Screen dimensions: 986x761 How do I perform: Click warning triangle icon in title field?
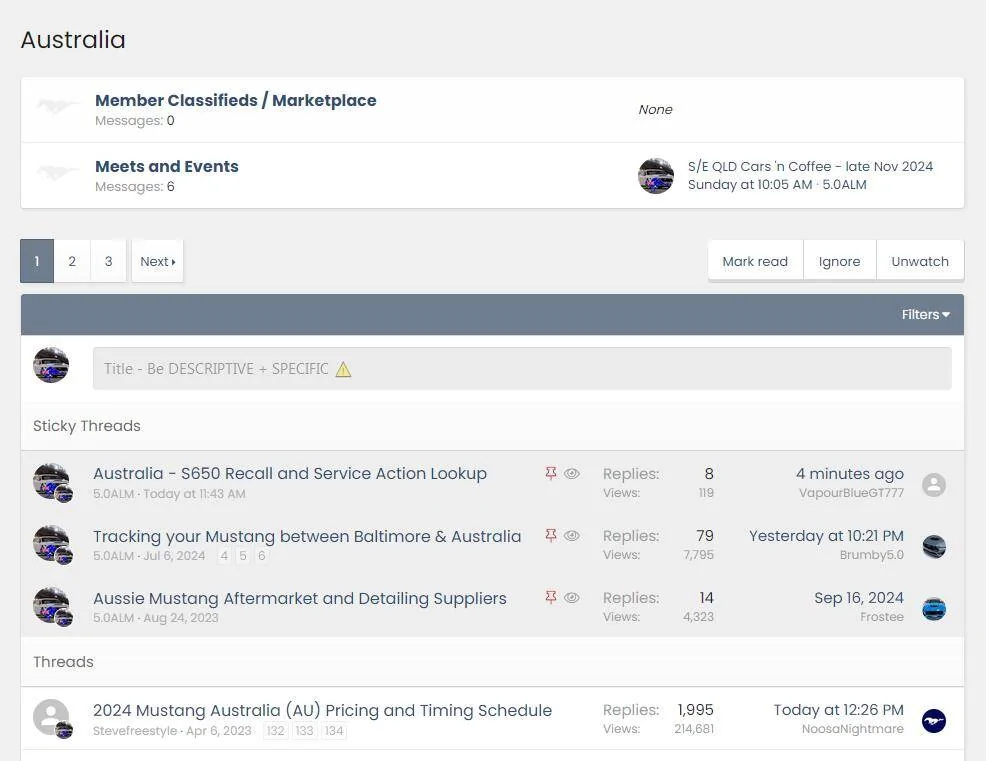[343, 369]
